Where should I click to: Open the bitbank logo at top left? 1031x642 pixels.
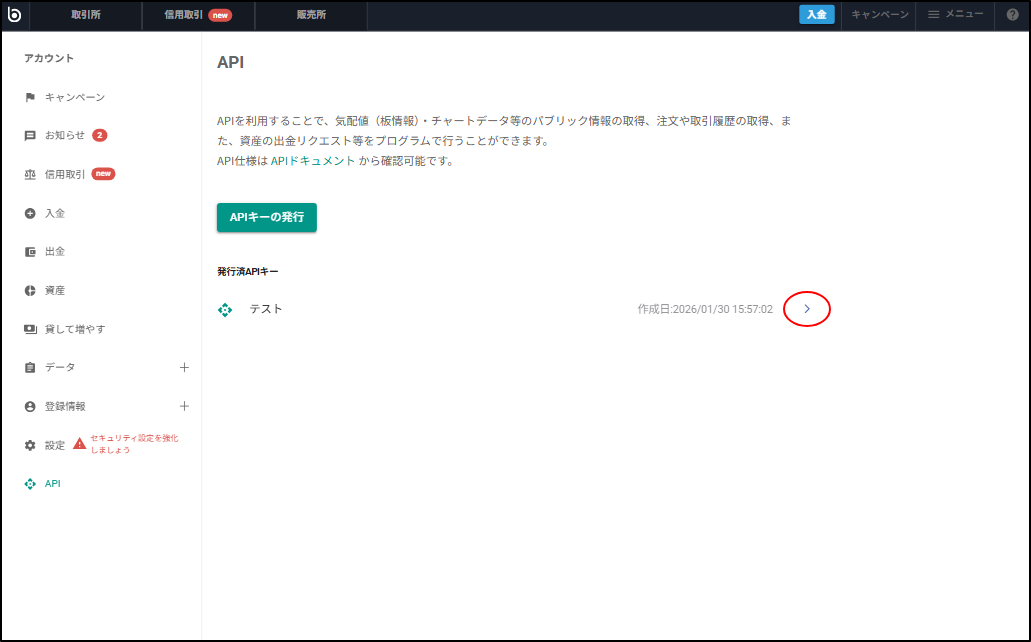[14, 15]
